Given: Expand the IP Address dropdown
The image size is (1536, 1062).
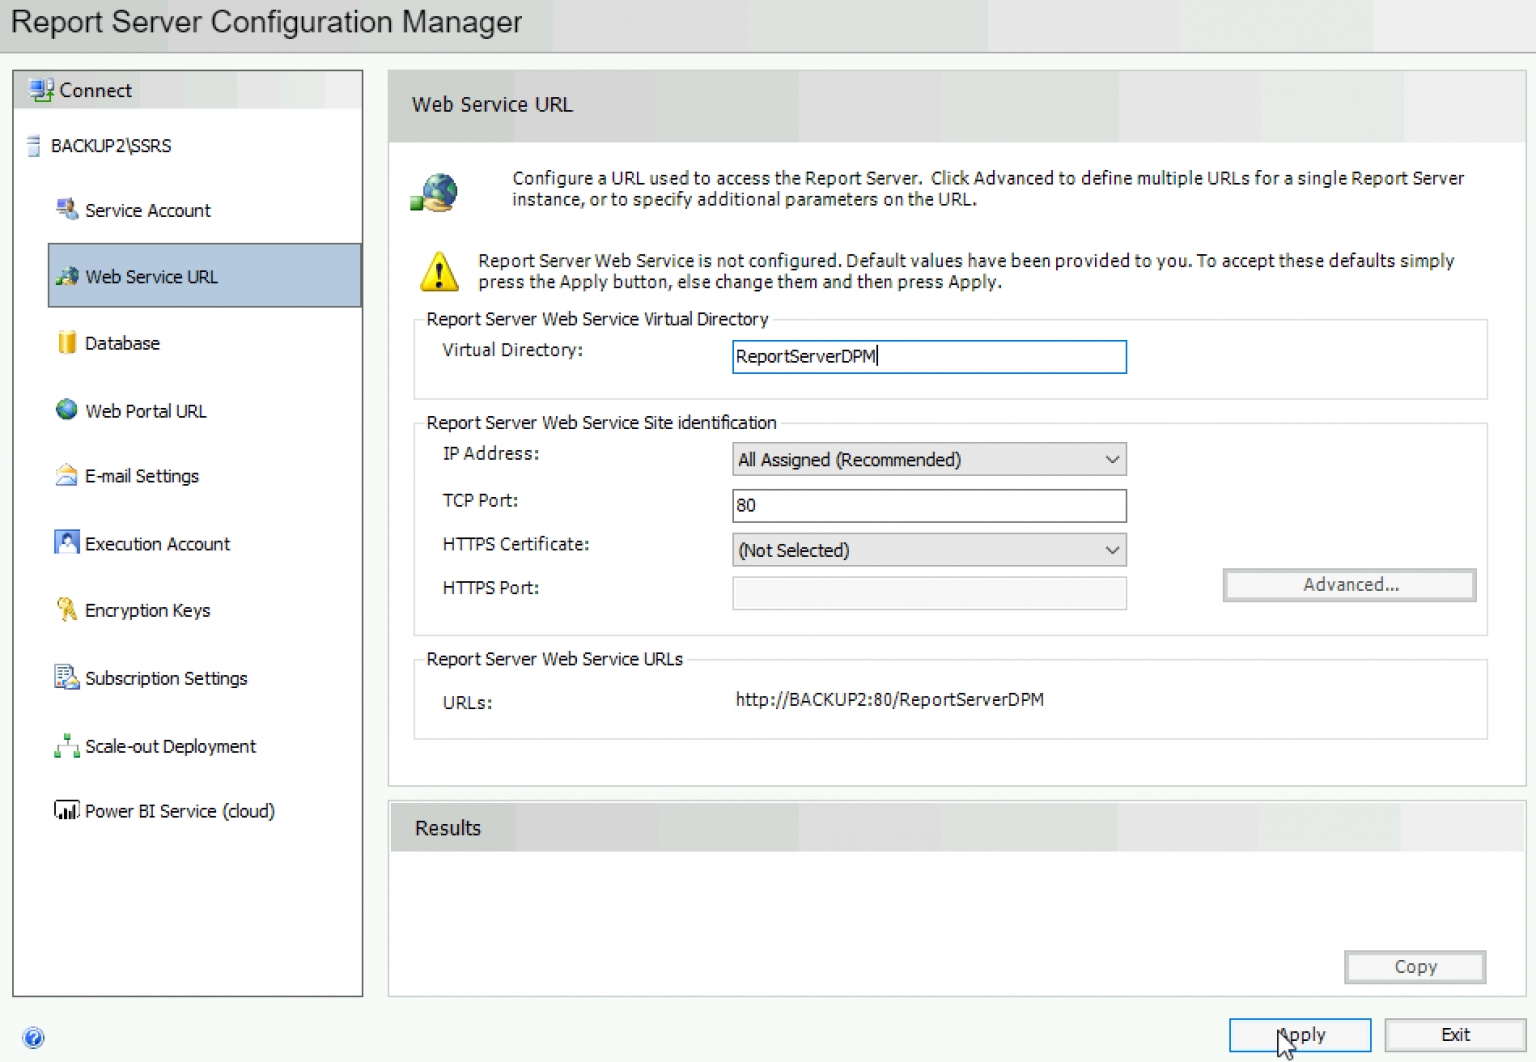Looking at the screenshot, I should [1111, 460].
